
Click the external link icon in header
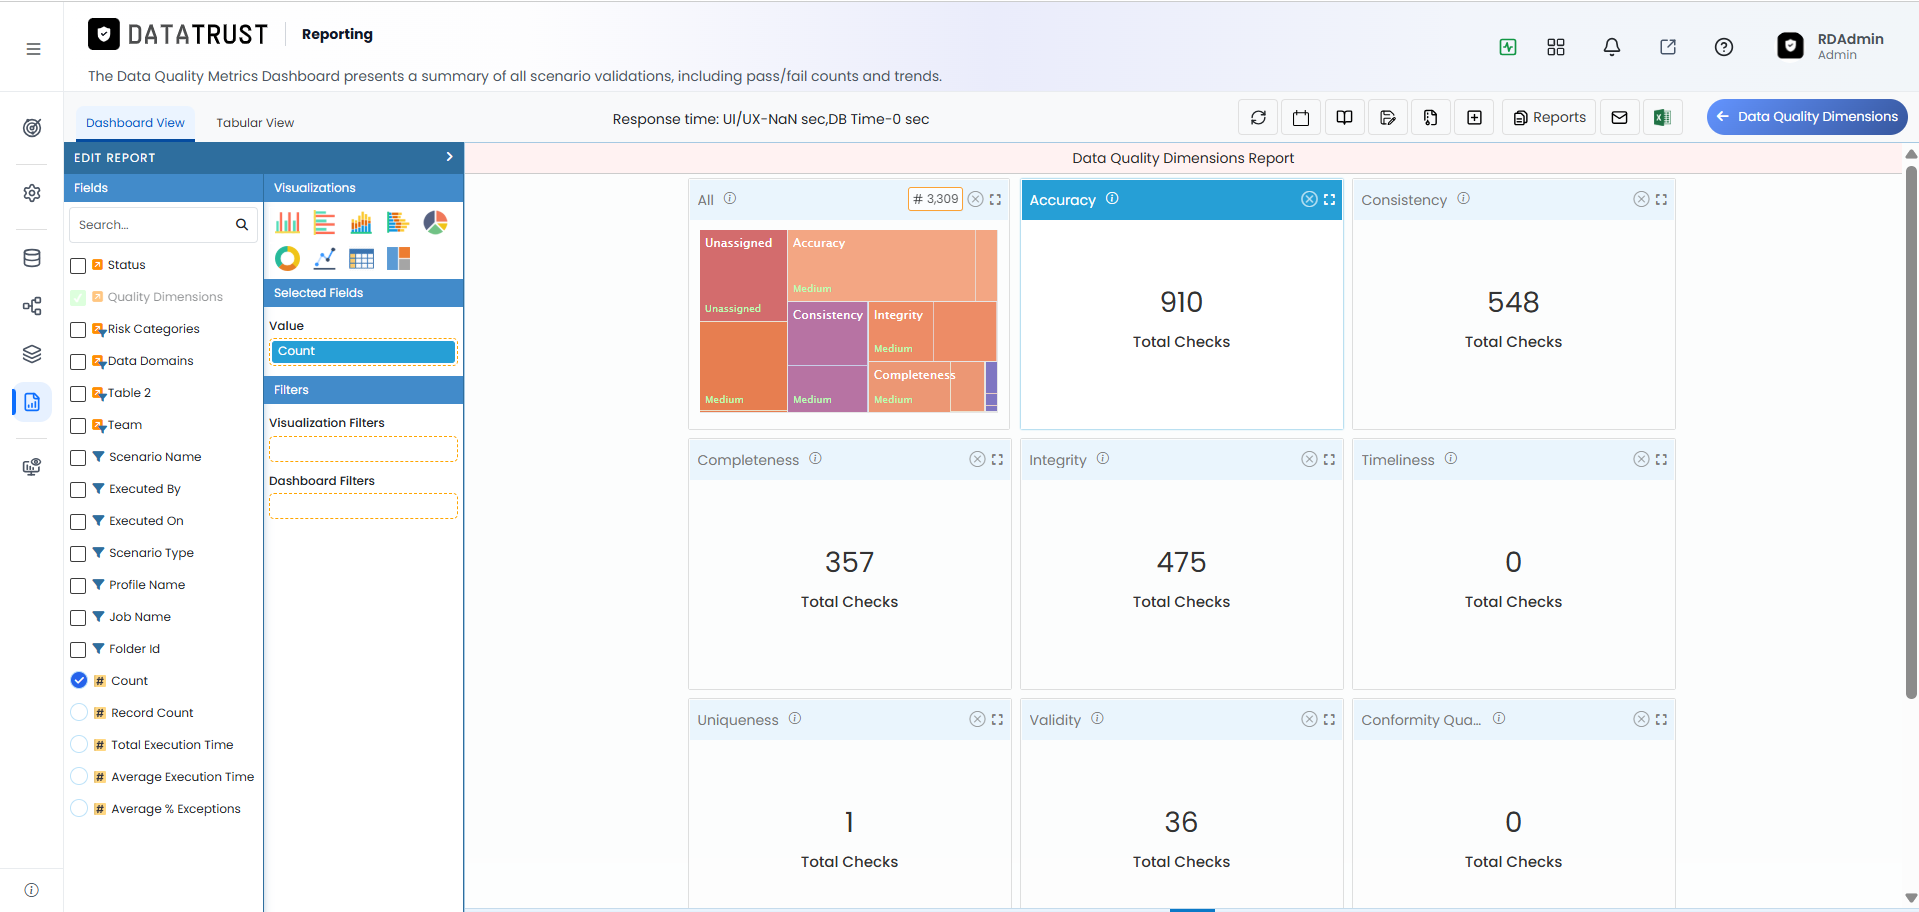[1668, 47]
